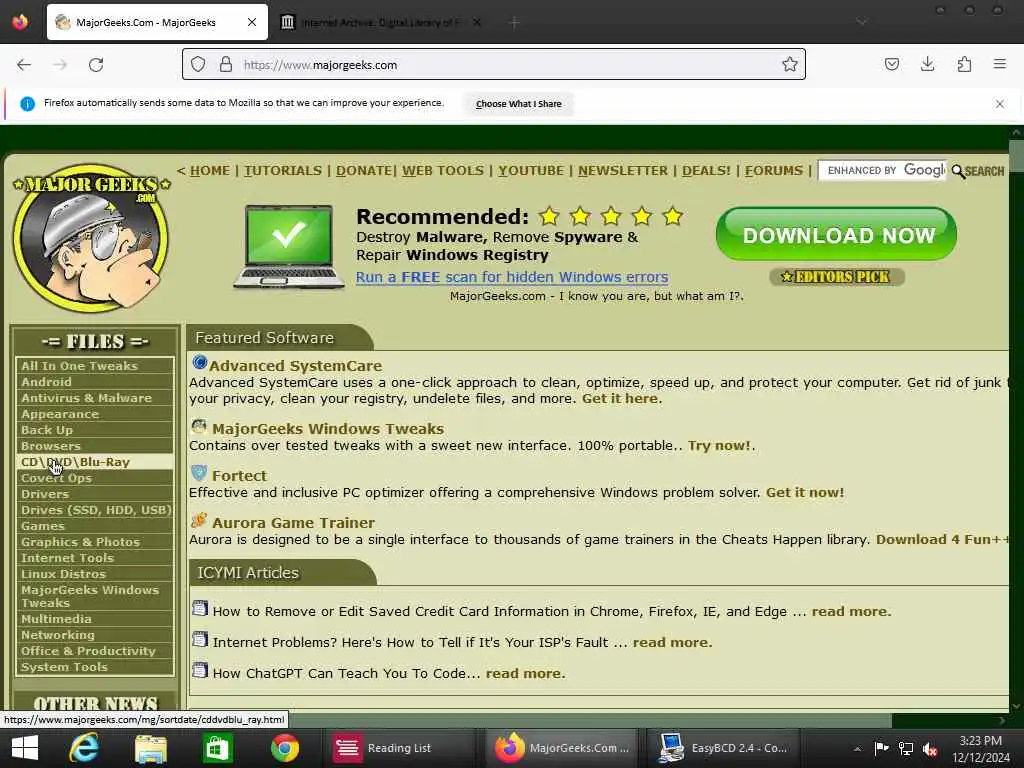
Task: Click the Fortect shield icon
Action: coord(199,473)
